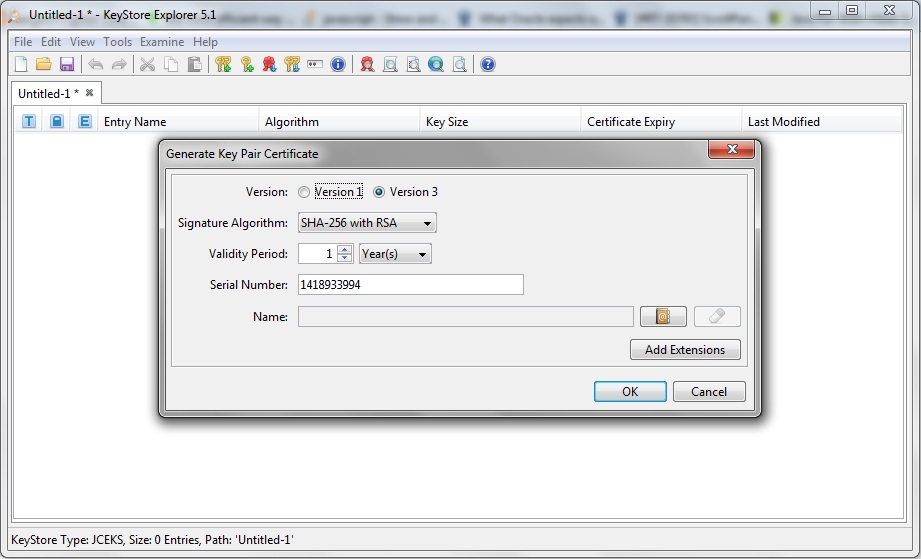Click the Certificate Expiry column header
921x559 pixels.
pyautogui.click(x=661, y=122)
